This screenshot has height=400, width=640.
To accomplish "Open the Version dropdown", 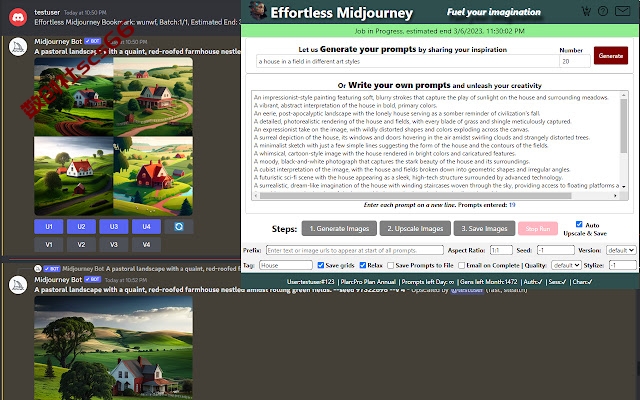I will (621, 250).
